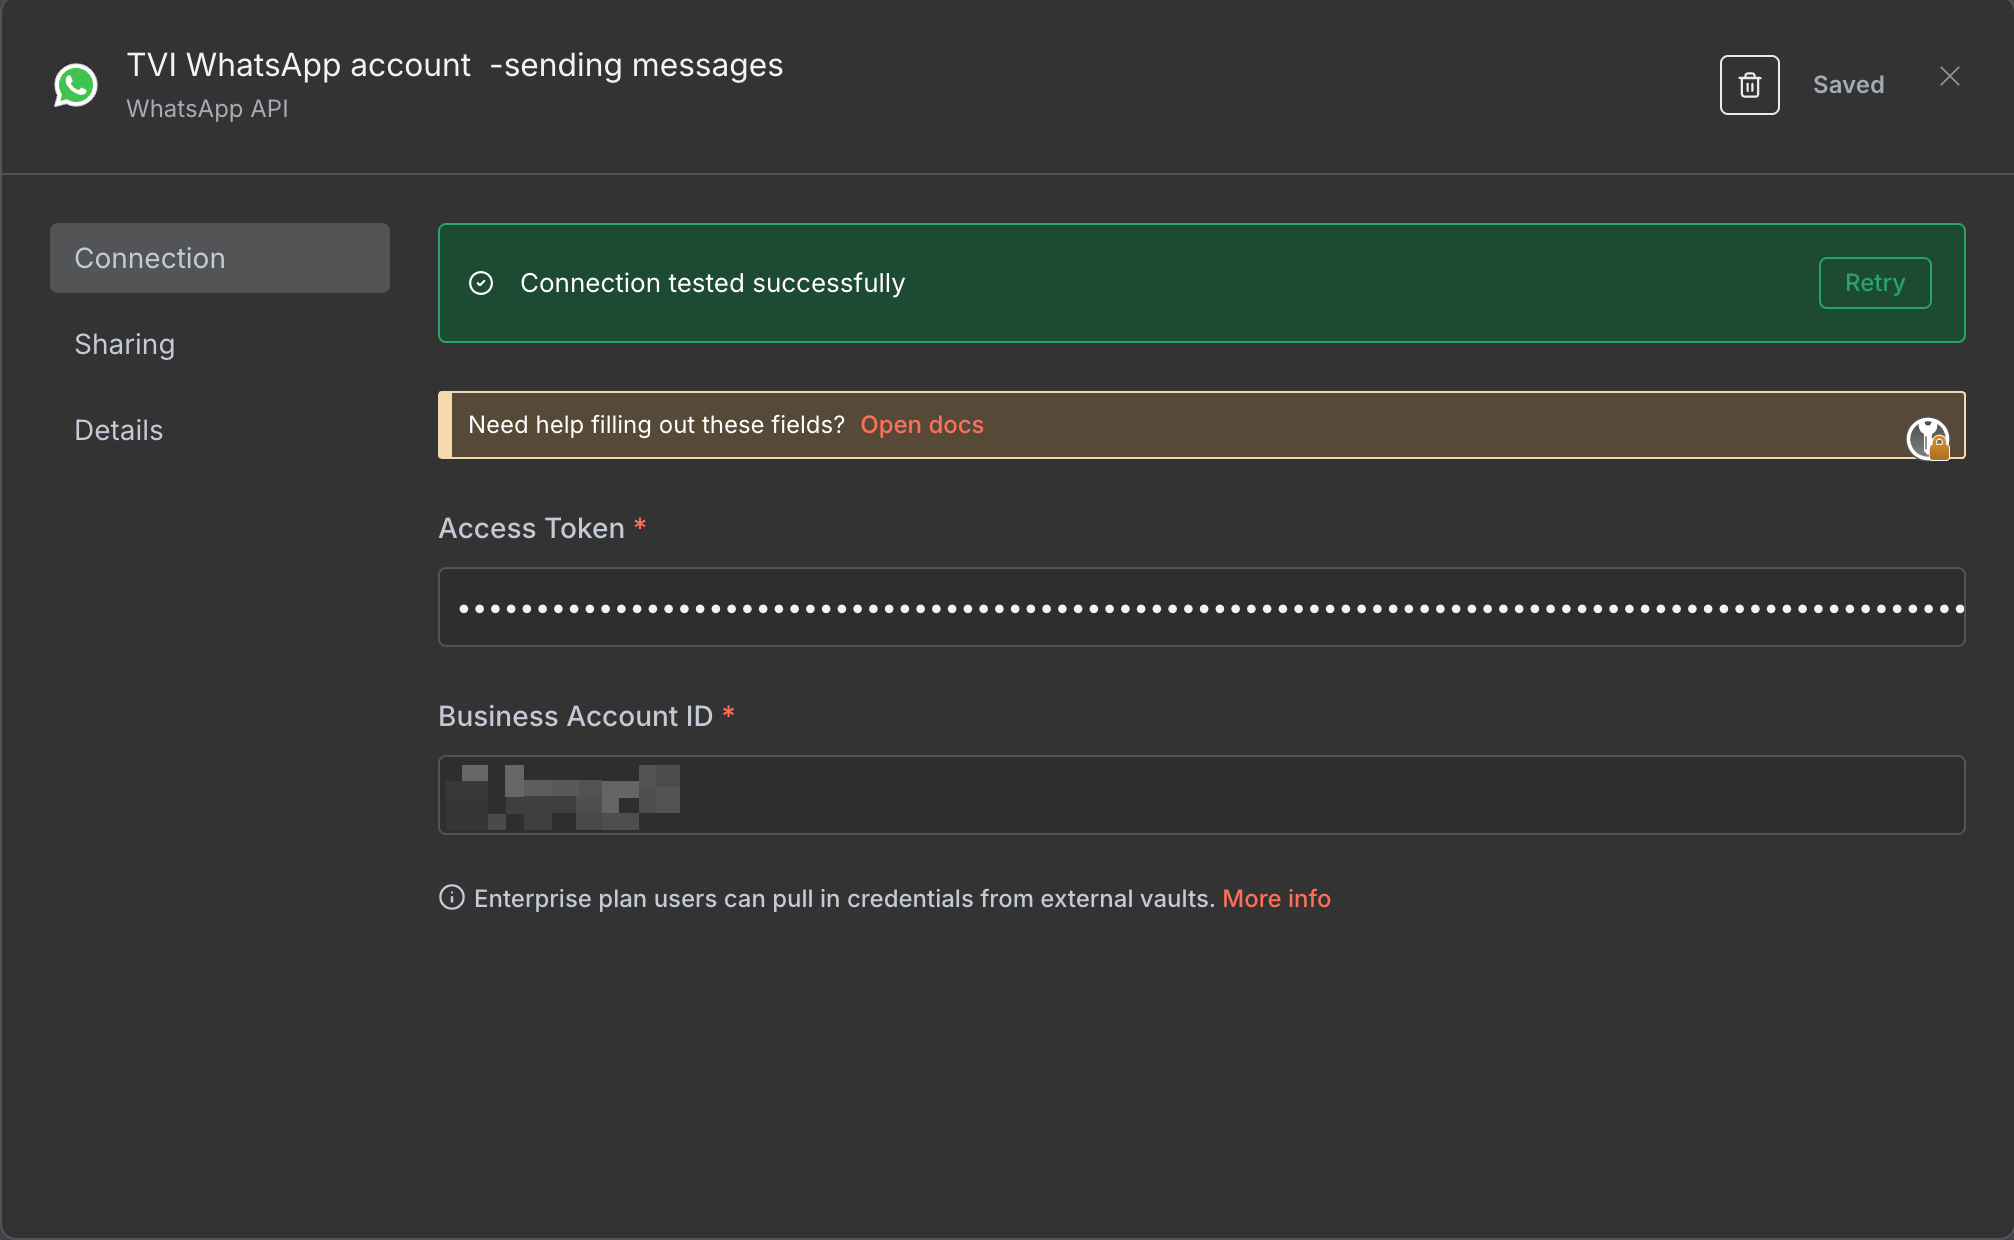Delete credential with the trash icon

click(1749, 85)
